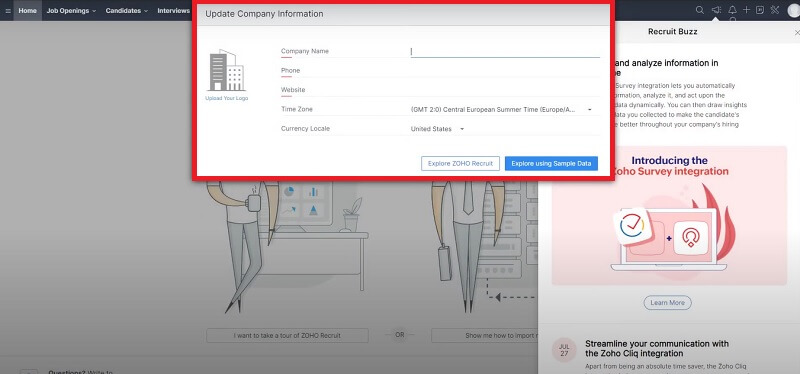The height and width of the screenshot is (374, 800).
Task: Open the hamburger menu in top bar
Action: (8, 10)
